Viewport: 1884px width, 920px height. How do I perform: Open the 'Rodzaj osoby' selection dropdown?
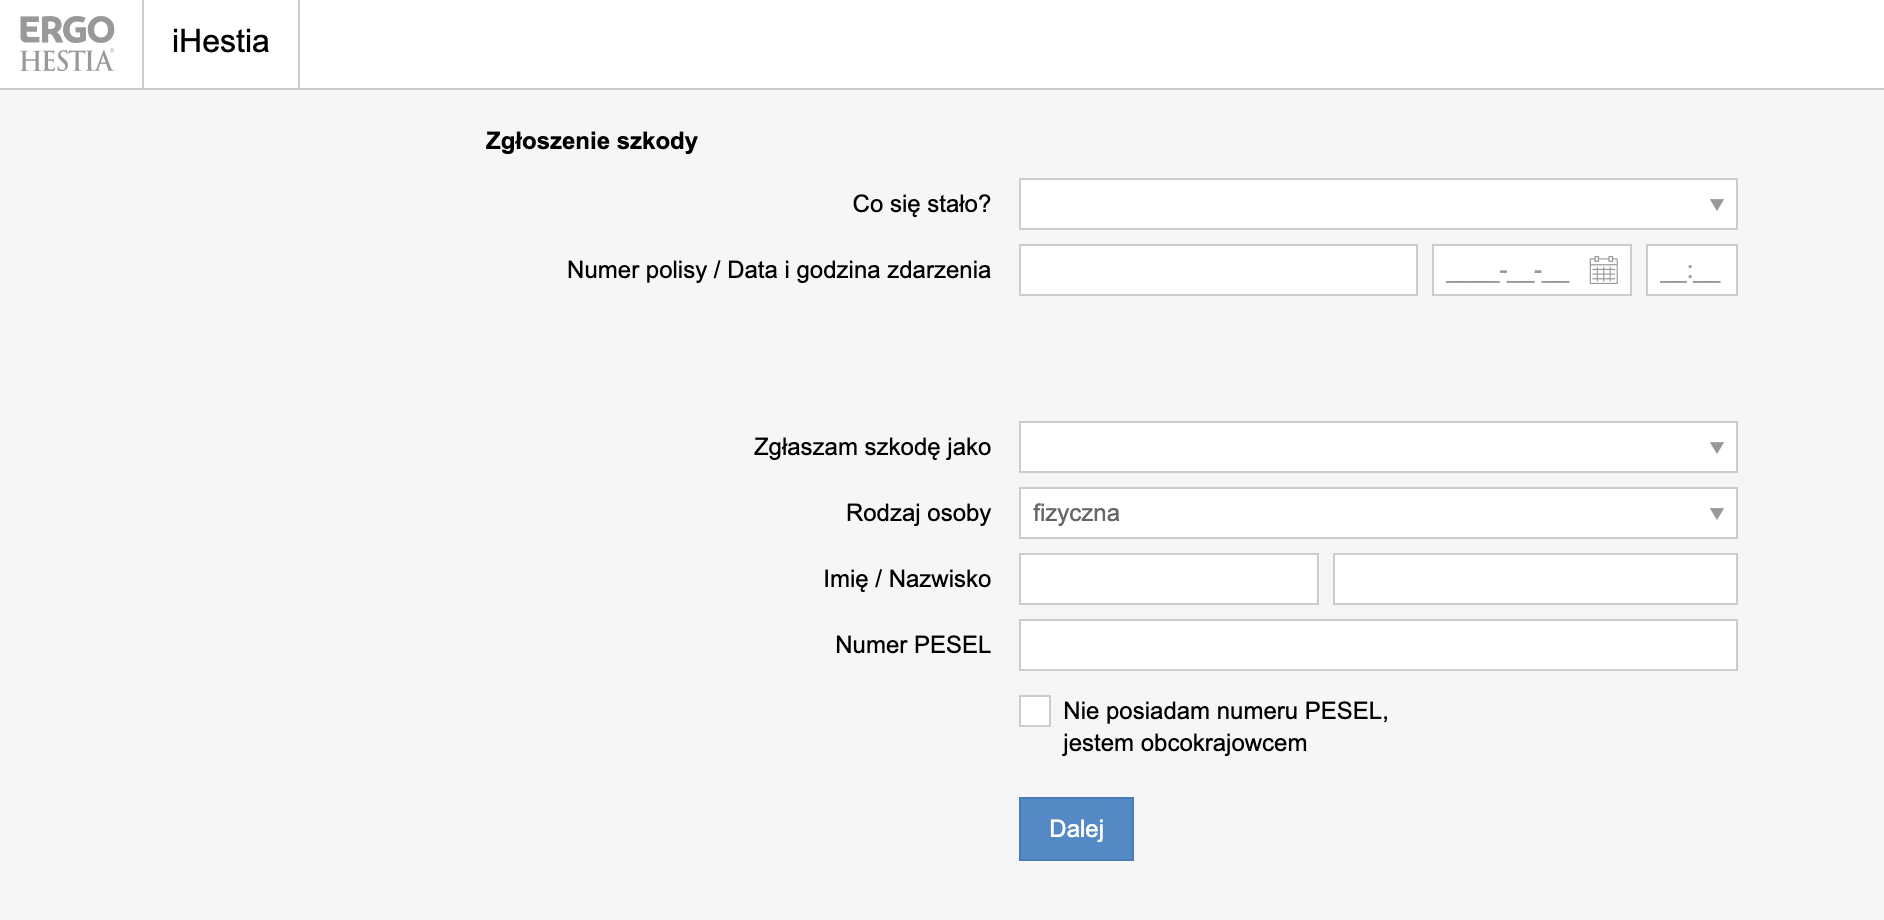(x=1717, y=513)
